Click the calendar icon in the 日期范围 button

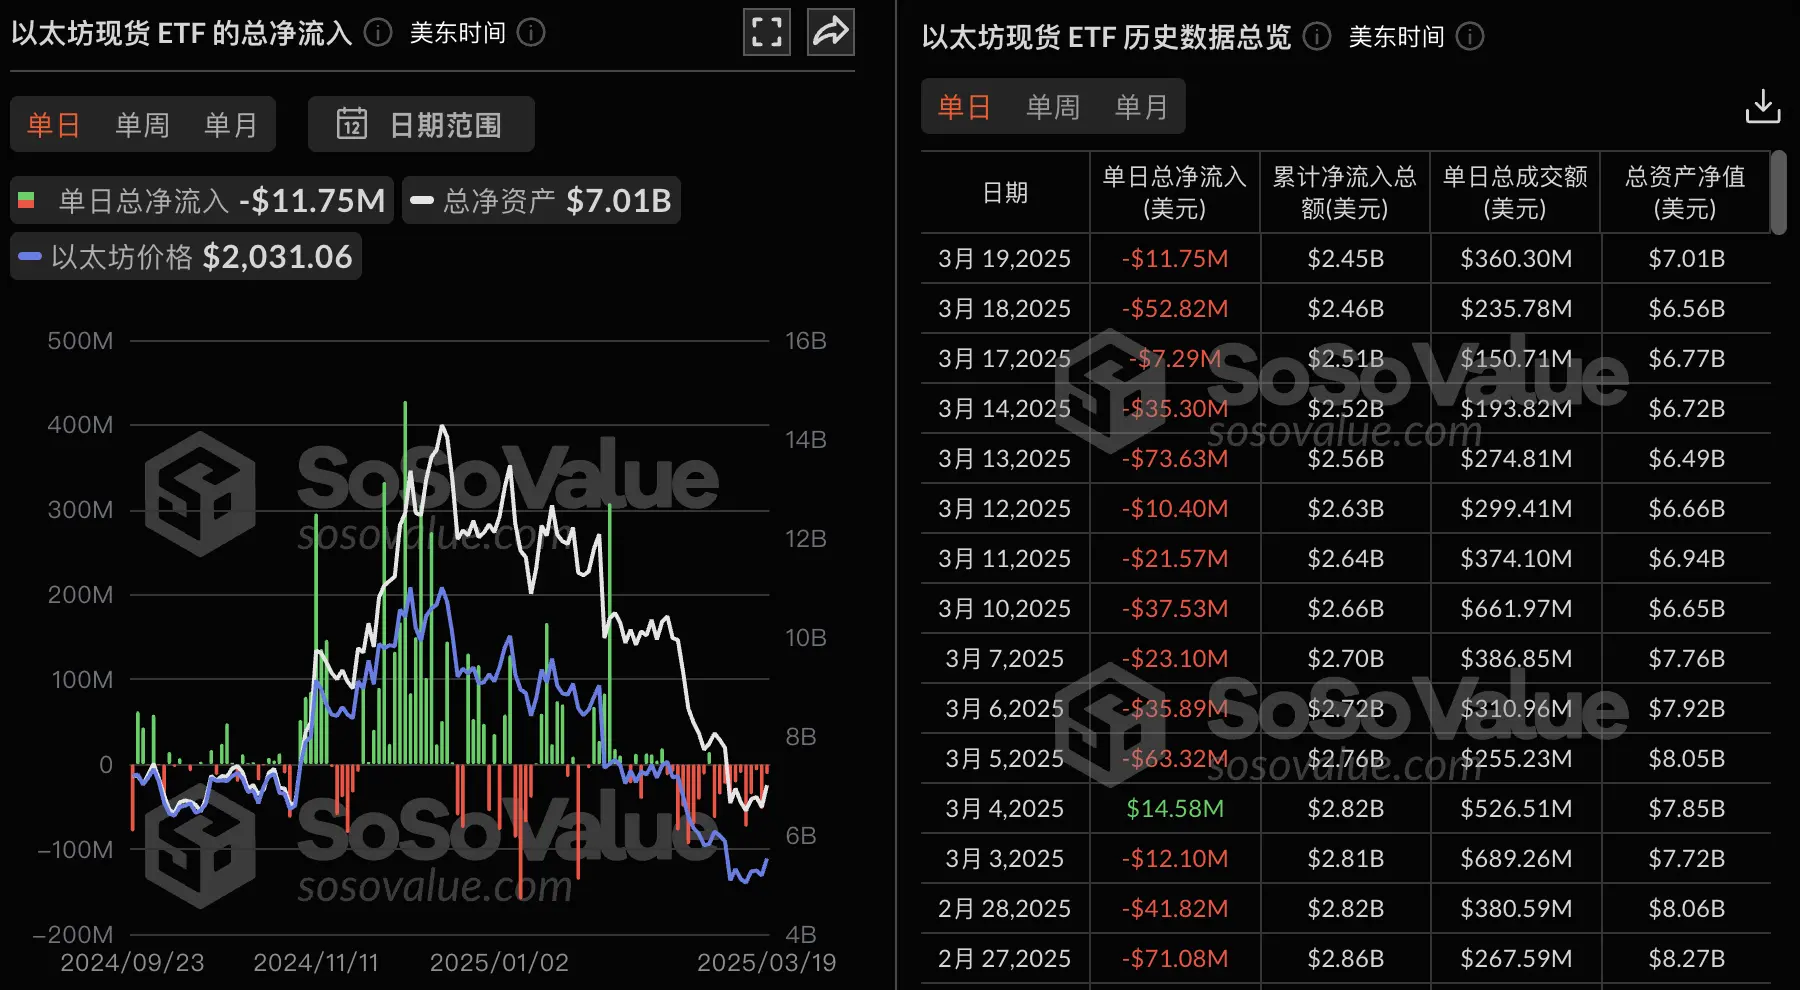click(x=353, y=124)
